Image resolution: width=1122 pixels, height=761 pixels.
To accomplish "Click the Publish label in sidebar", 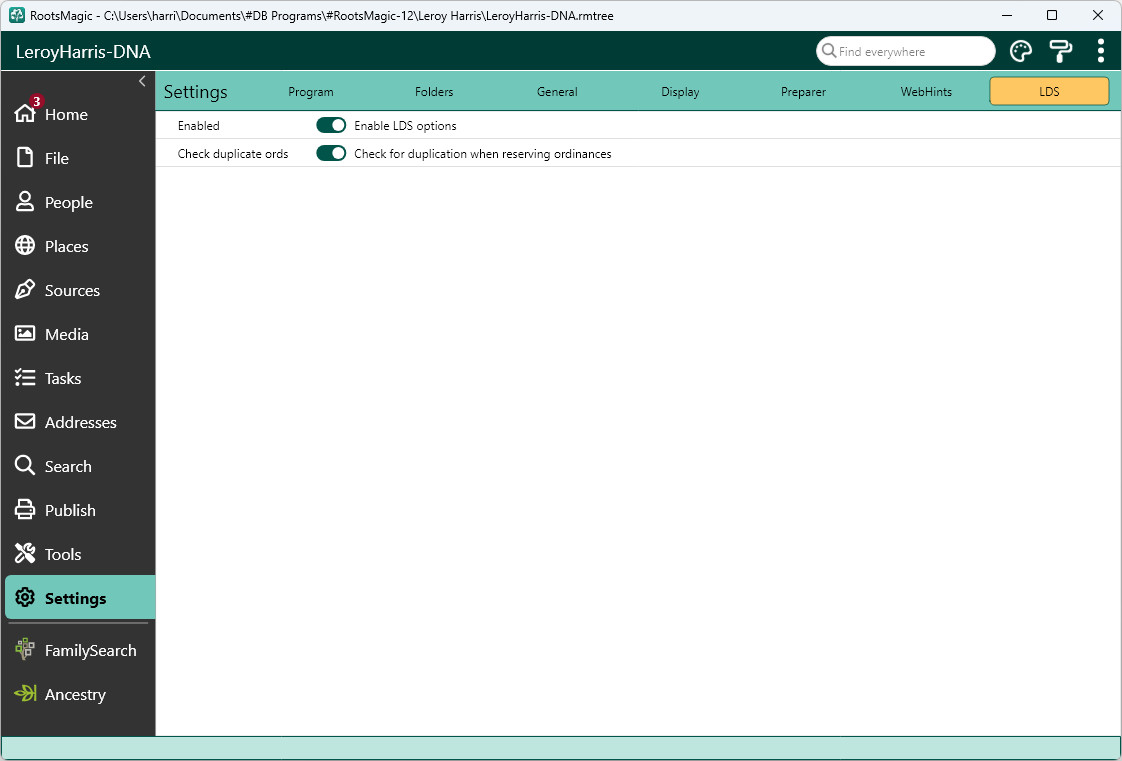I will click(70, 510).
